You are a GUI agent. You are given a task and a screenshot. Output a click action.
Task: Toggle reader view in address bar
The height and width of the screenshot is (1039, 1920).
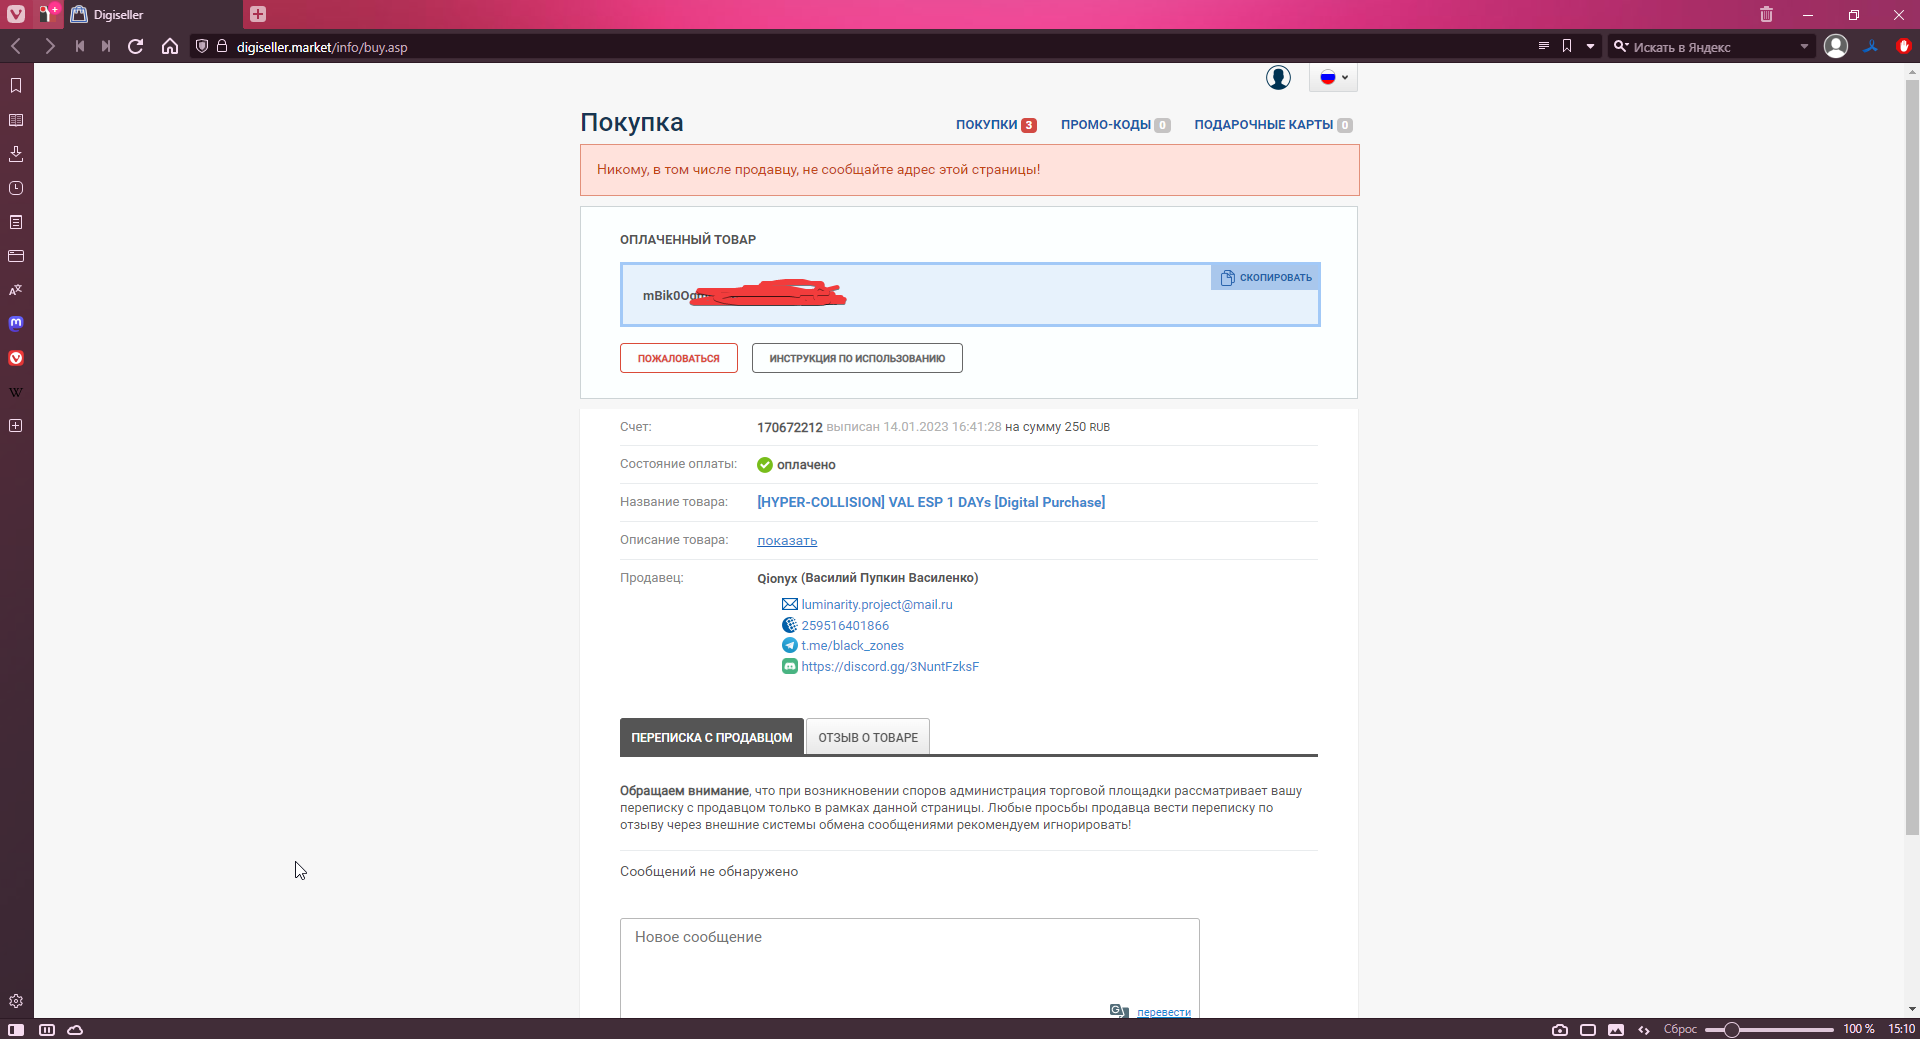click(x=1543, y=46)
